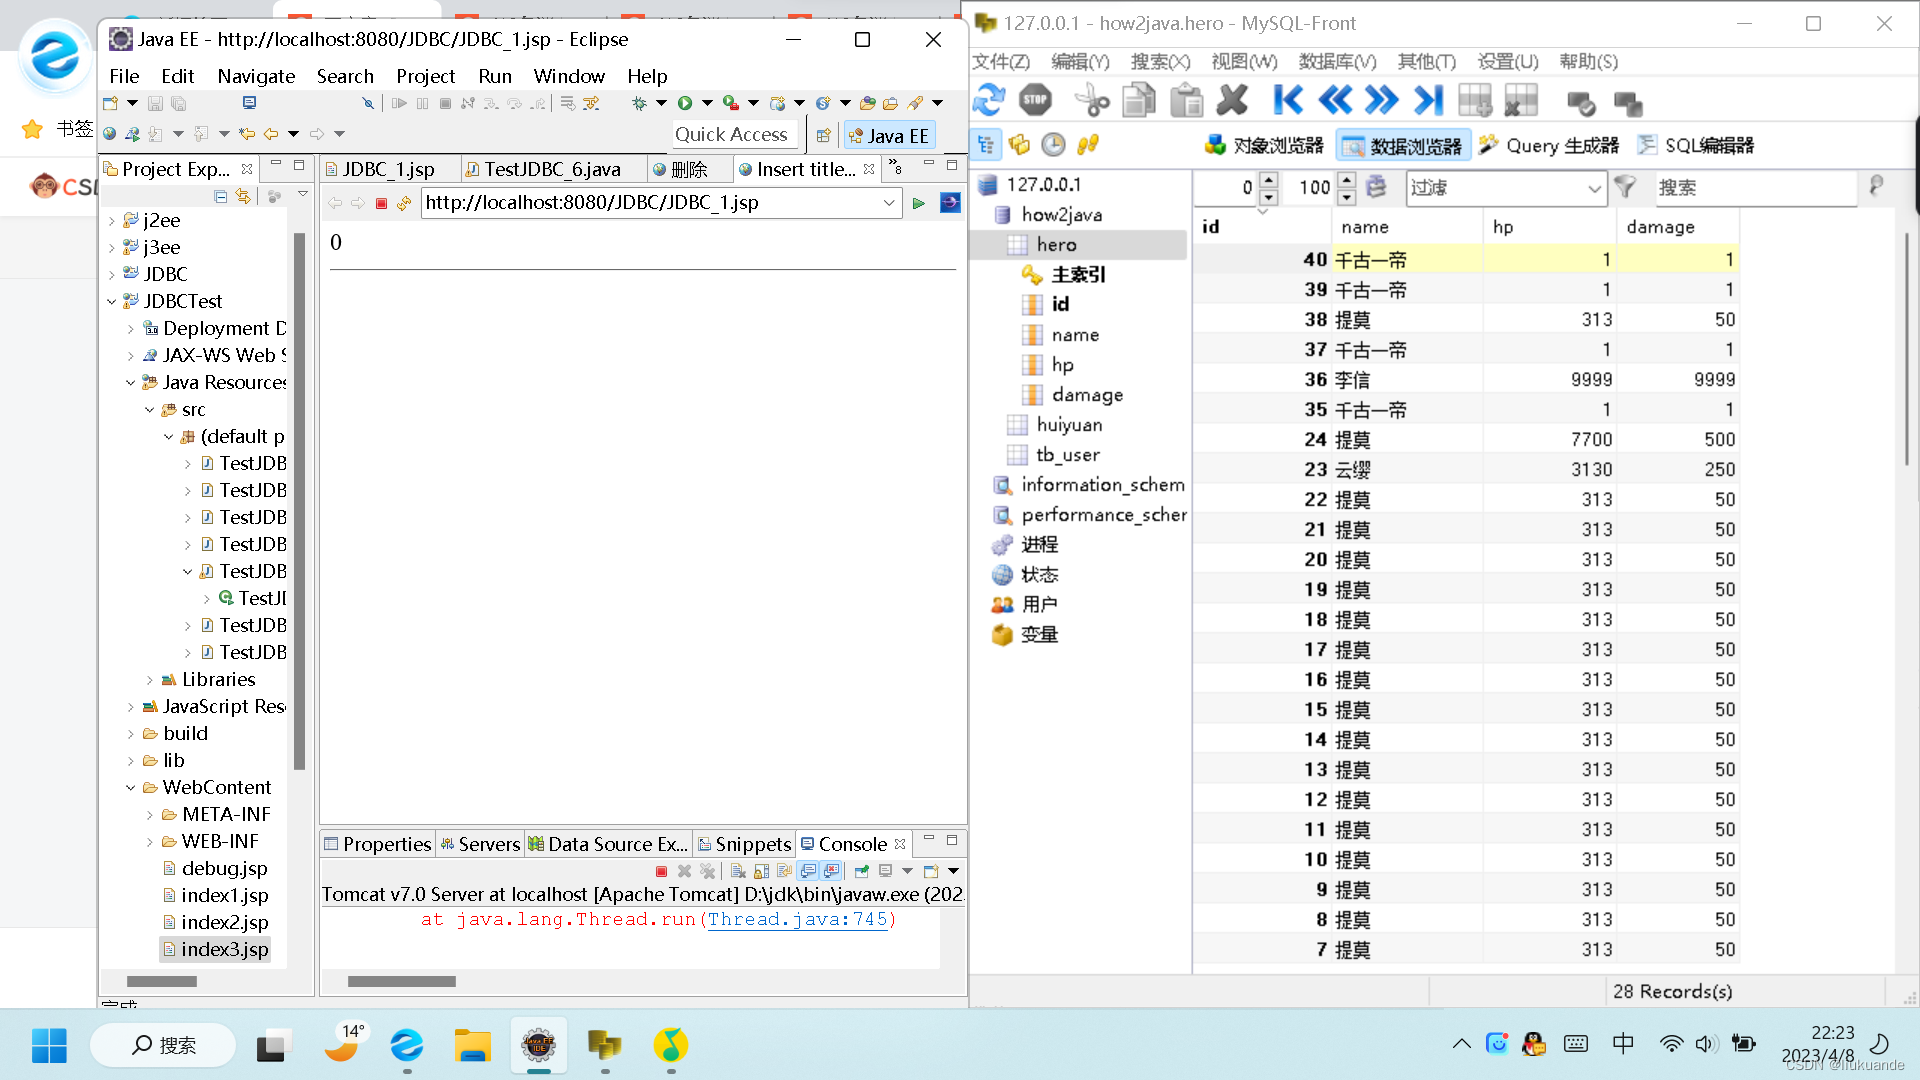The height and width of the screenshot is (1080, 1920).
Task: Collapse the WebContent folder
Action: pos(130,787)
